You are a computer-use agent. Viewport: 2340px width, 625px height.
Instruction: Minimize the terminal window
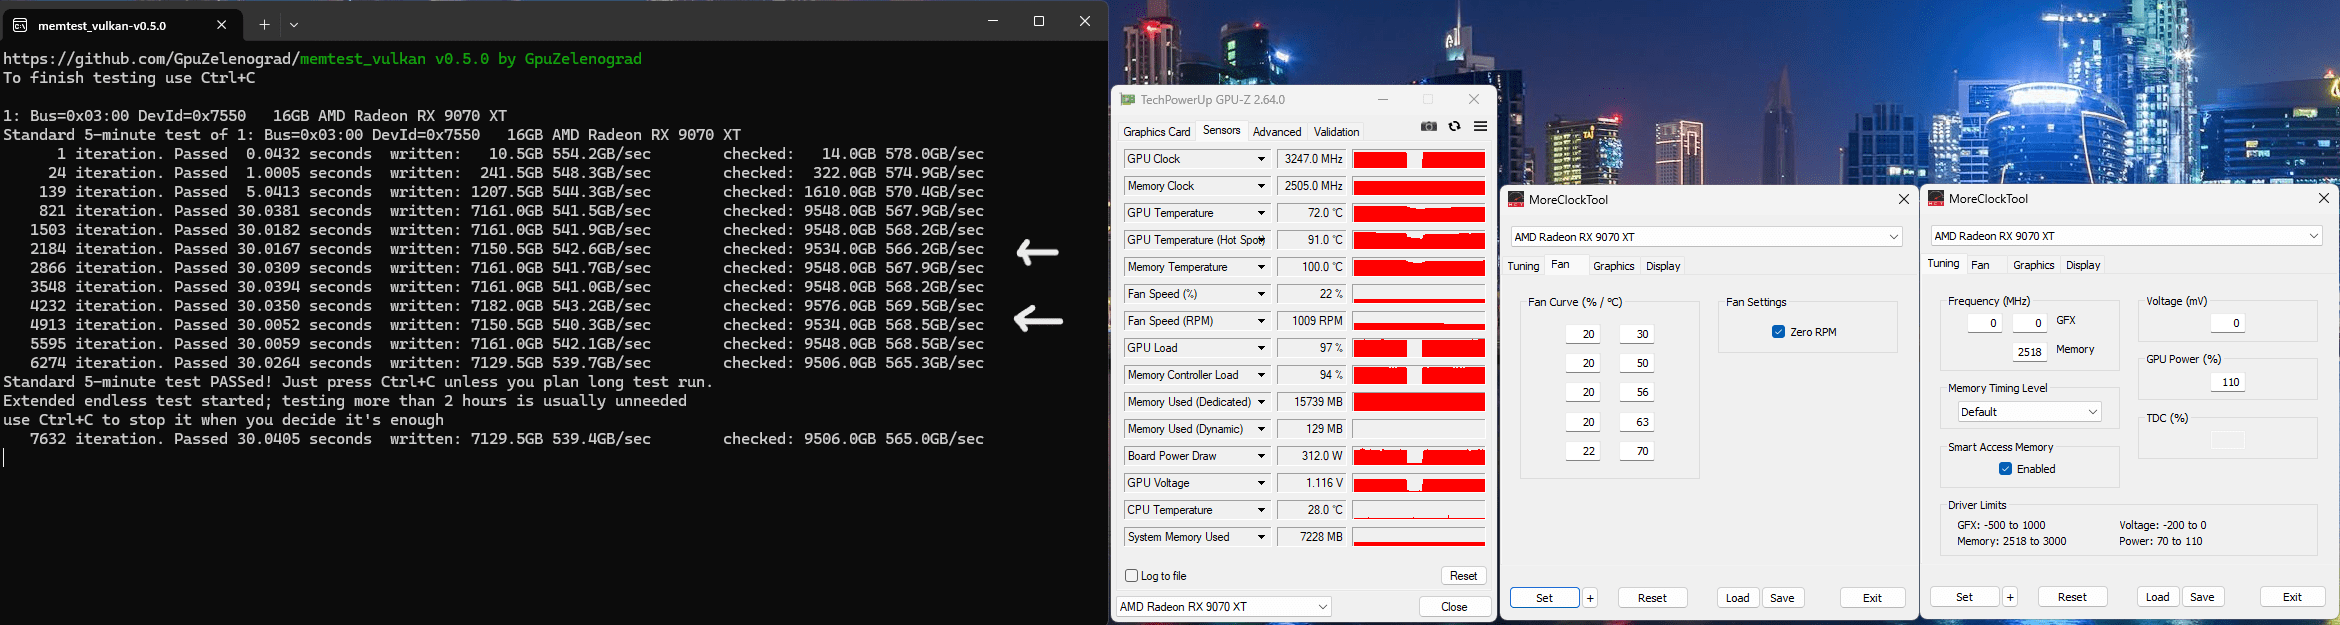pyautogui.click(x=993, y=21)
